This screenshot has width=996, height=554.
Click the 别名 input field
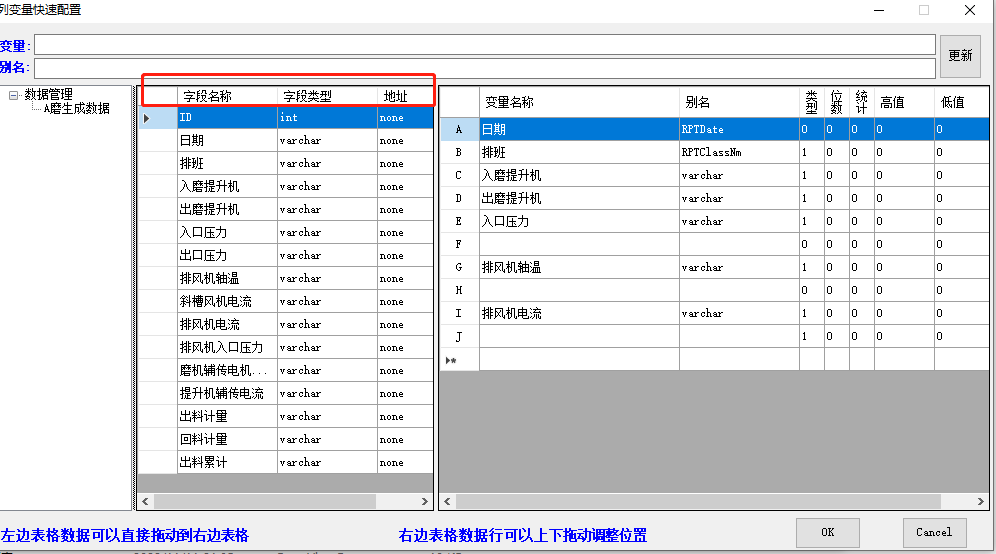pos(485,68)
